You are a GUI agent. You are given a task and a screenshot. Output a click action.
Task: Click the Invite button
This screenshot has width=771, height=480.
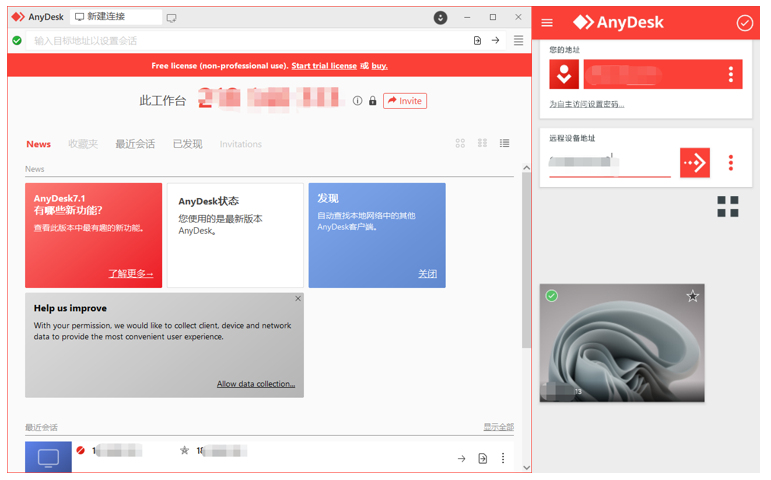[x=405, y=101]
